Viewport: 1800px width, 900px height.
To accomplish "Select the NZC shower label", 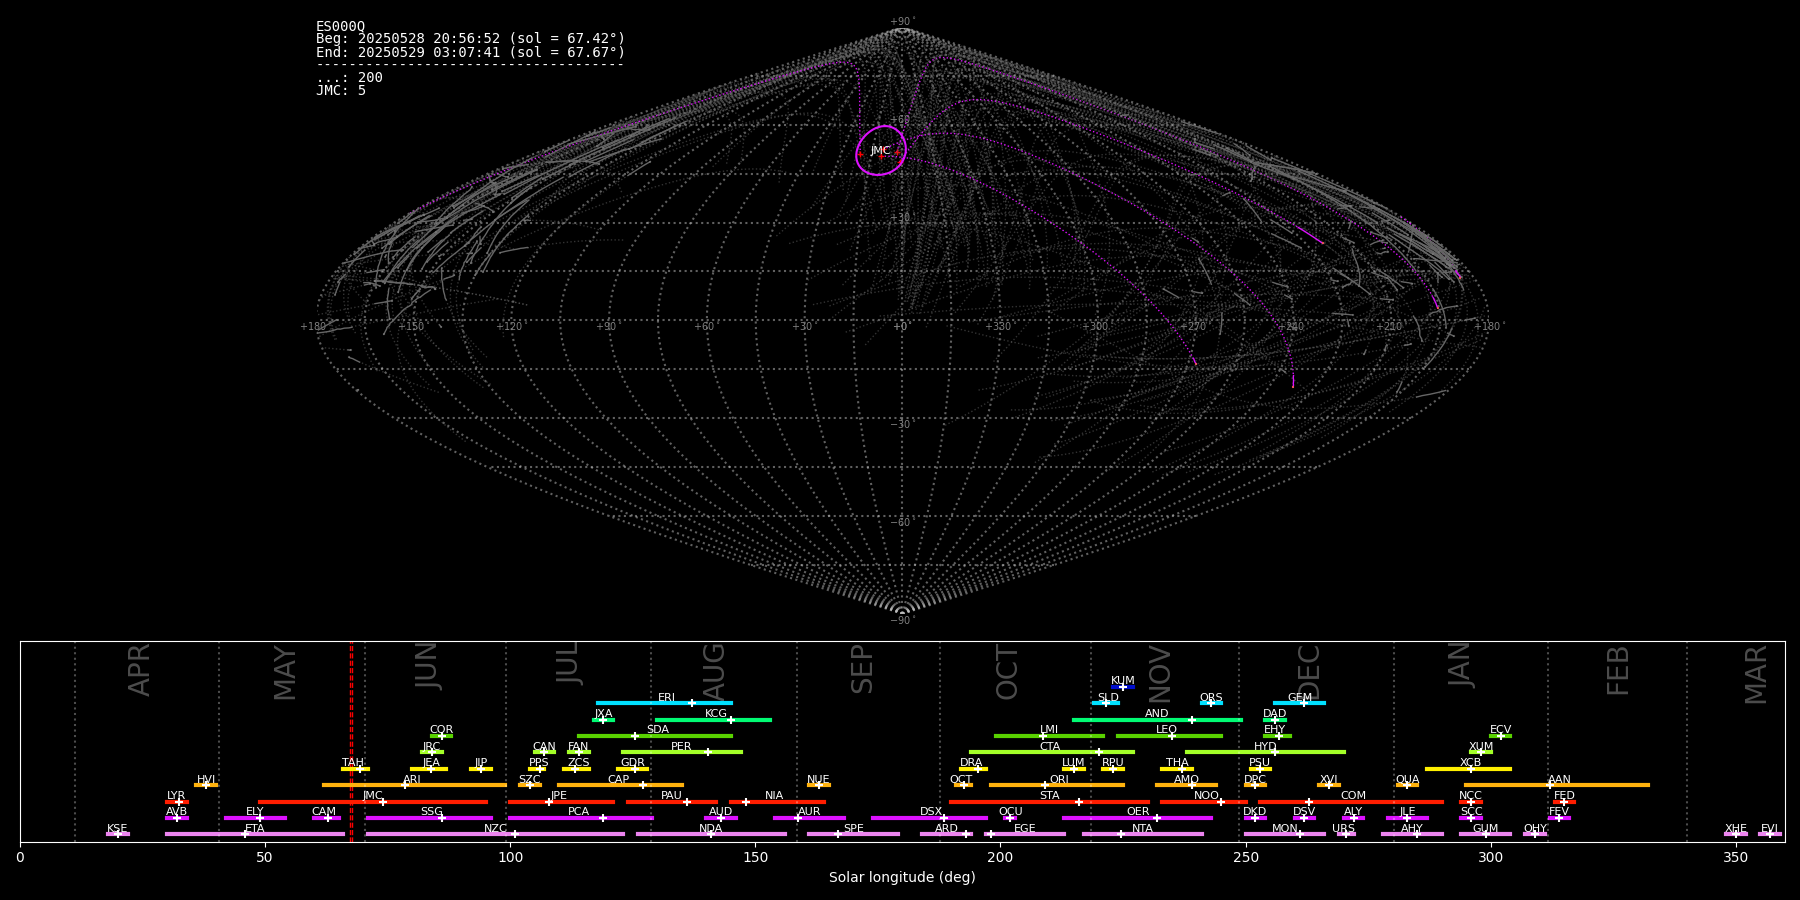I will [x=495, y=829].
